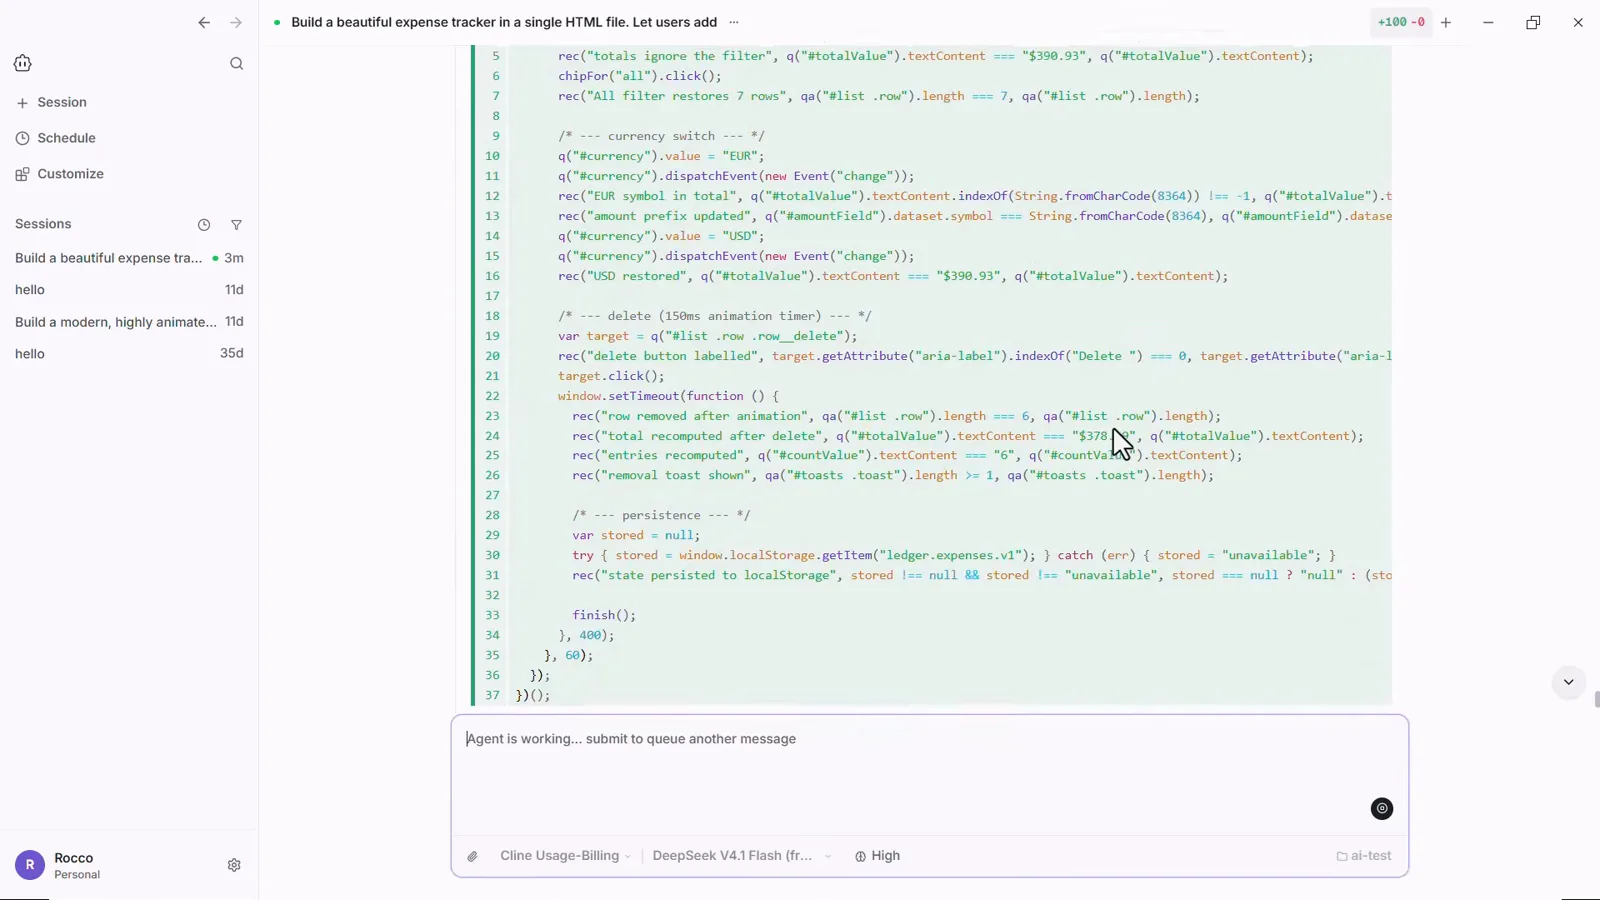Image resolution: width=1600 pixels, height=900 pixels.
Task: Attach a file with paperclip icon
Action: tap(473, 856)
